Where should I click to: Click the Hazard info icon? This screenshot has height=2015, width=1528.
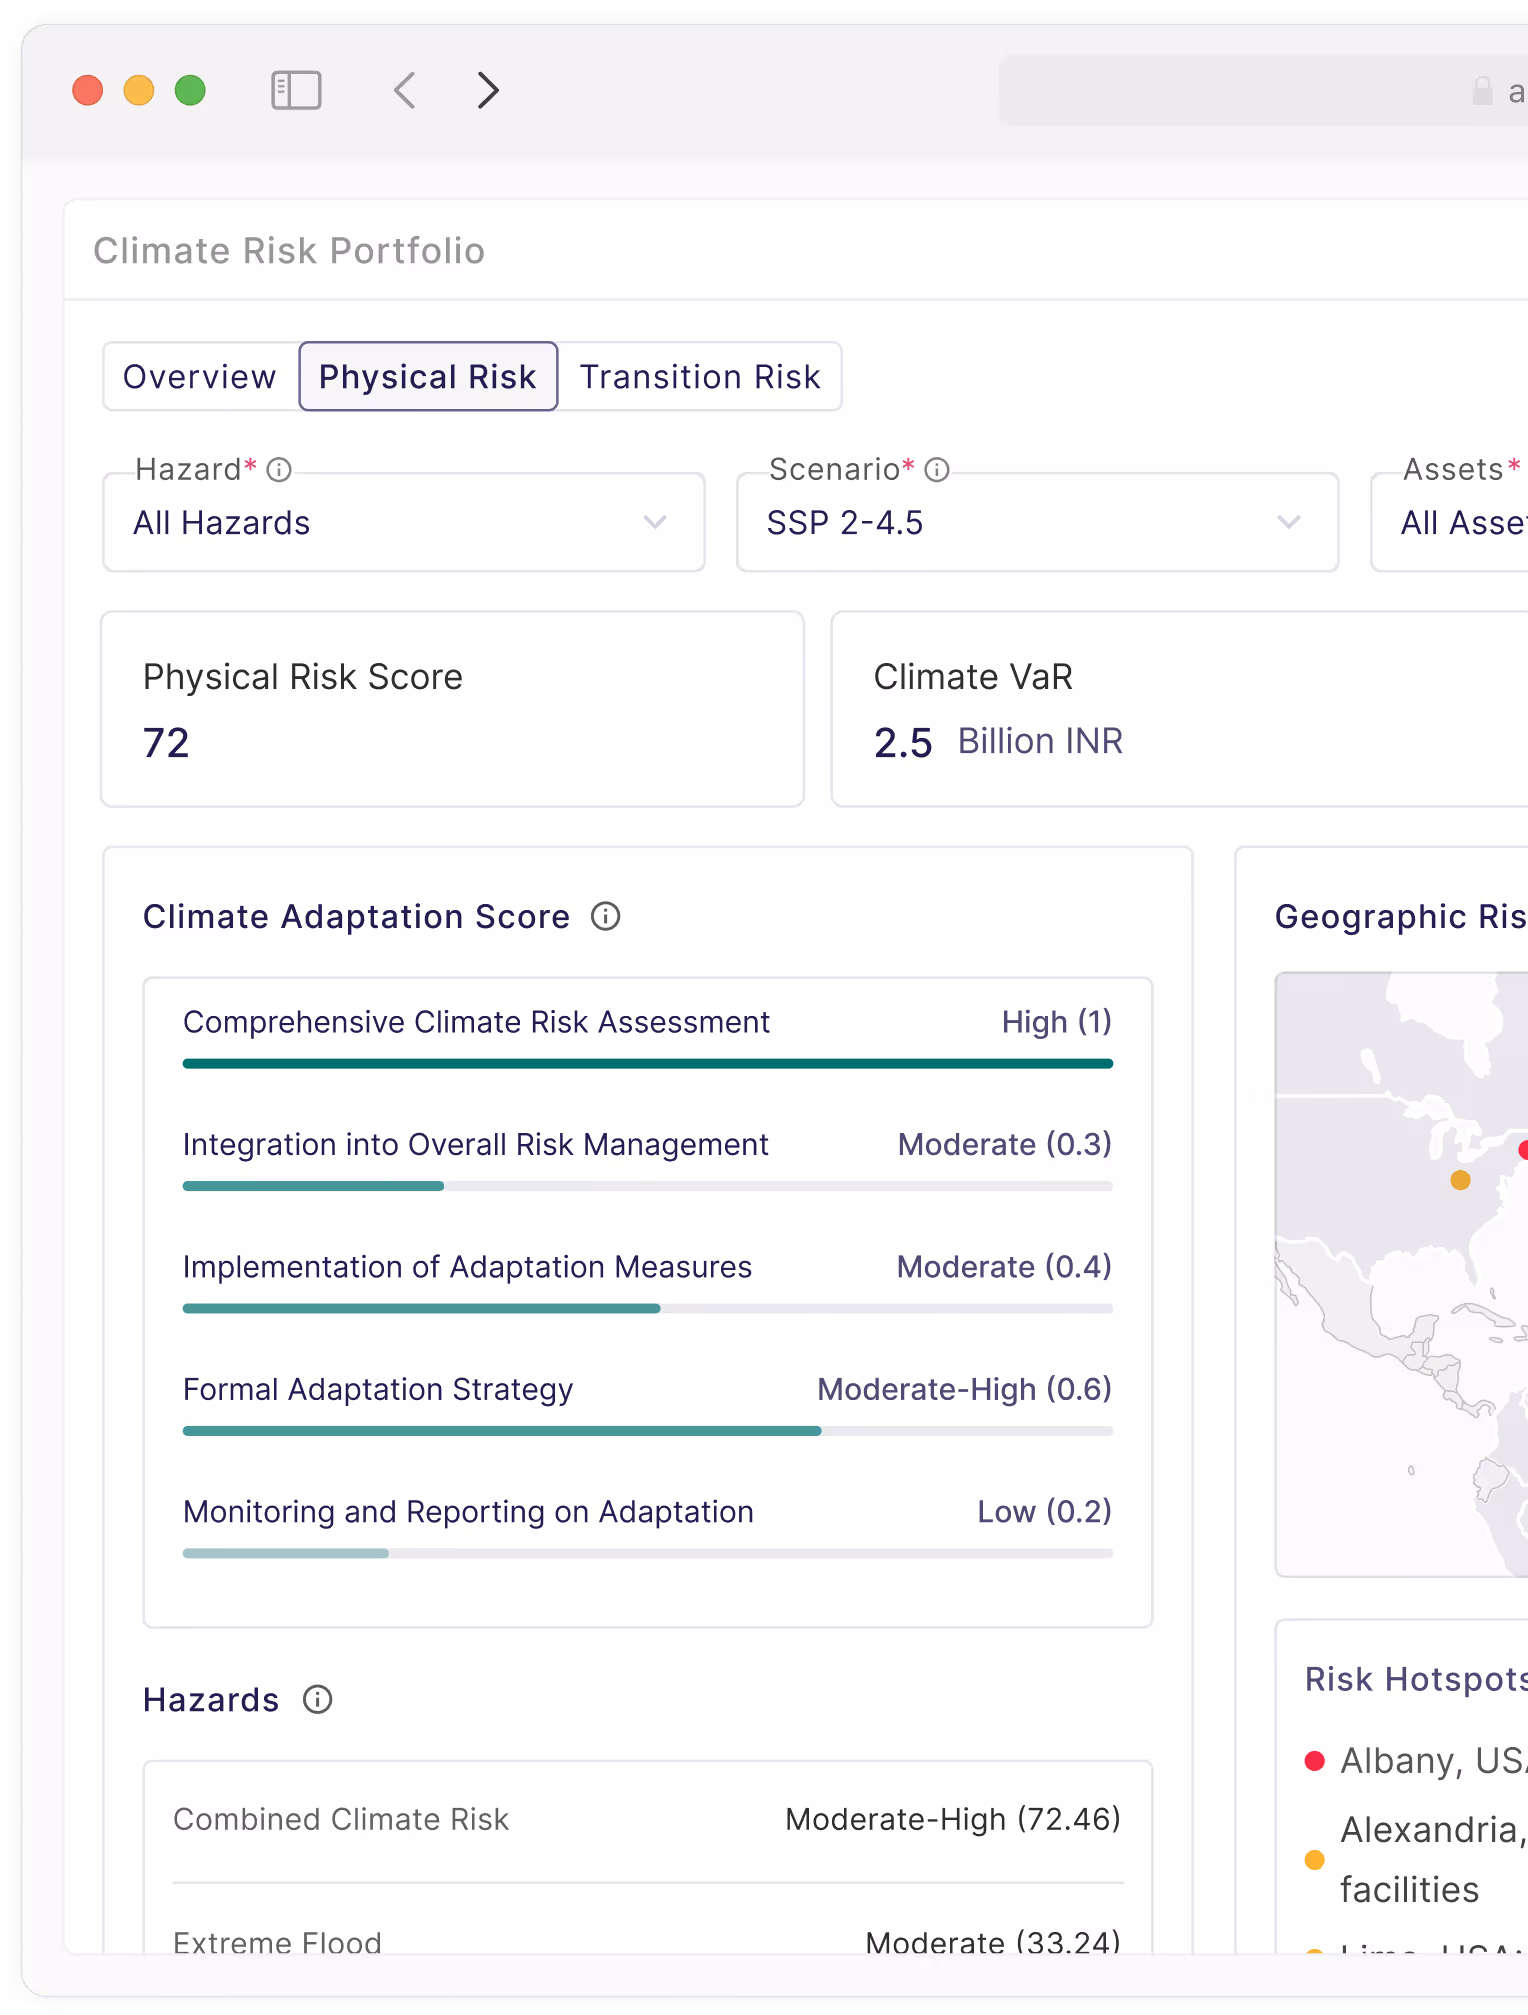pyautogui.click(x=279, y=470)
